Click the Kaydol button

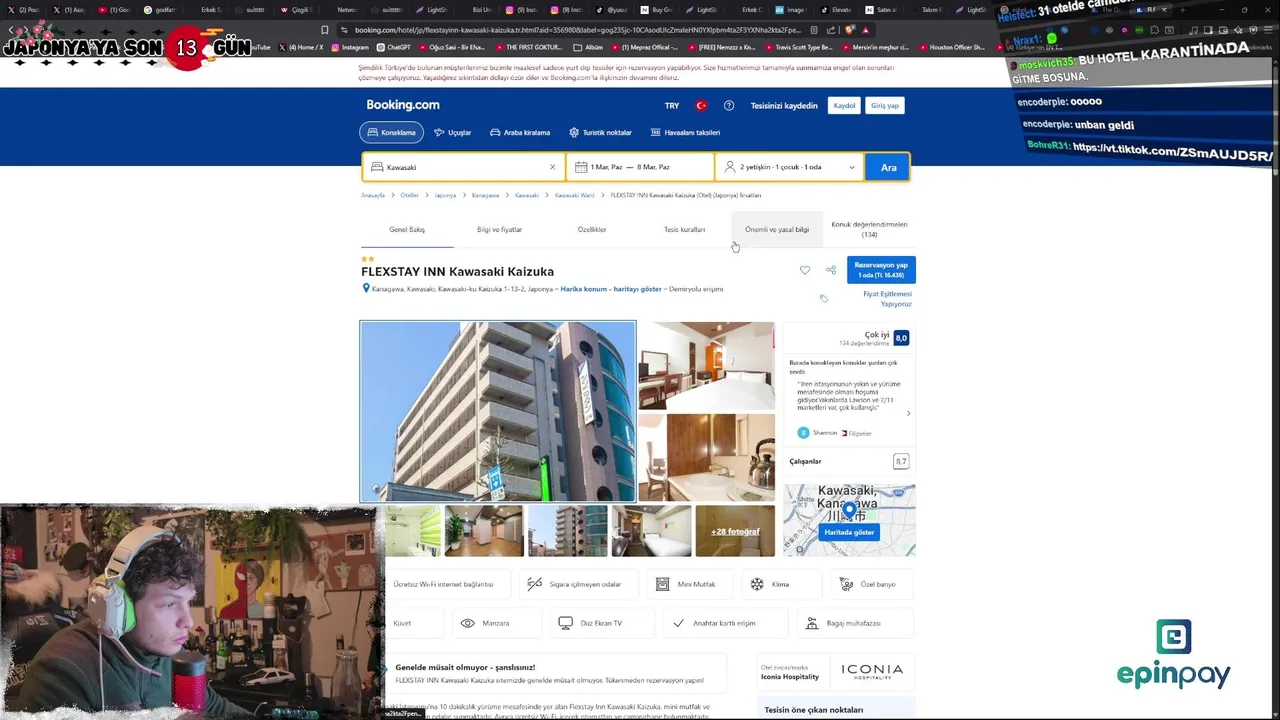844,106
